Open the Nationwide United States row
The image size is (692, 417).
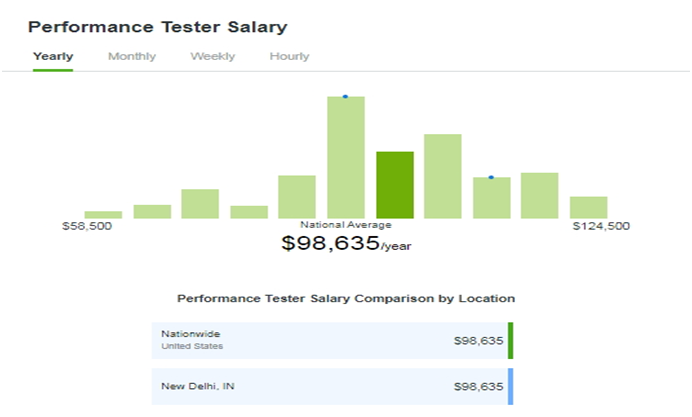[332, 341]
